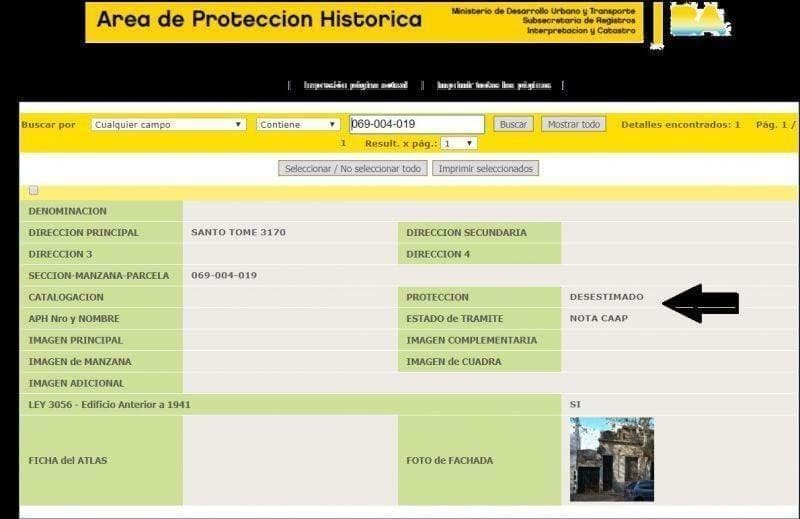Viewport: 800px width, 519px height.
Task: Click the black arrow pointing to DESESTIMADO
Action: coord(700,302)
